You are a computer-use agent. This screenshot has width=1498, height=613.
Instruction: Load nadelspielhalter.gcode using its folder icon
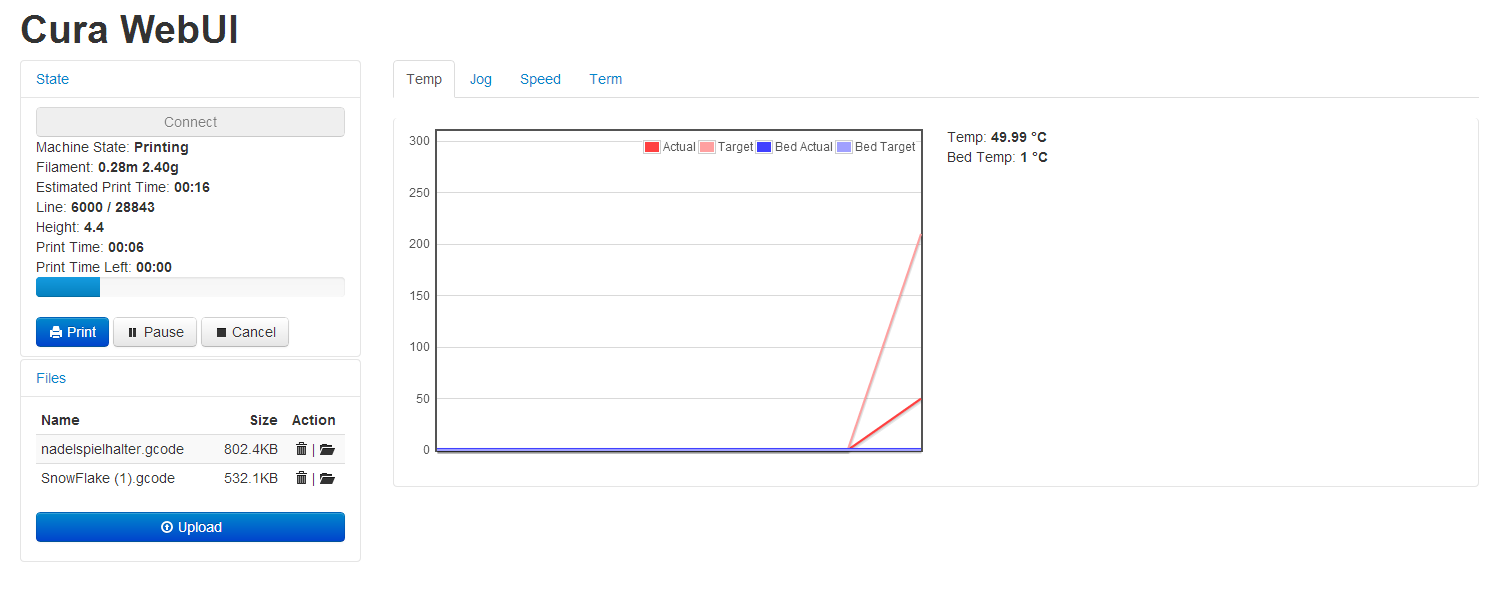pyautogui.click(x=327, y=450)
